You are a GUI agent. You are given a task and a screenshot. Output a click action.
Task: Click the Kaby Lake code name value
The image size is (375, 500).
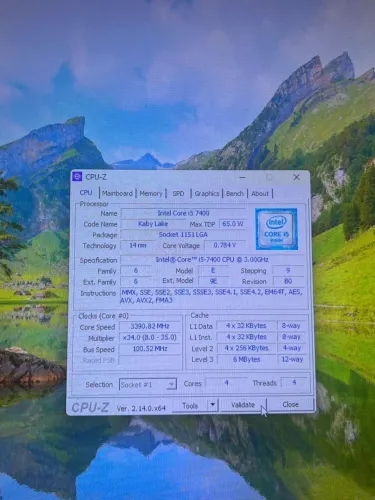153,224
